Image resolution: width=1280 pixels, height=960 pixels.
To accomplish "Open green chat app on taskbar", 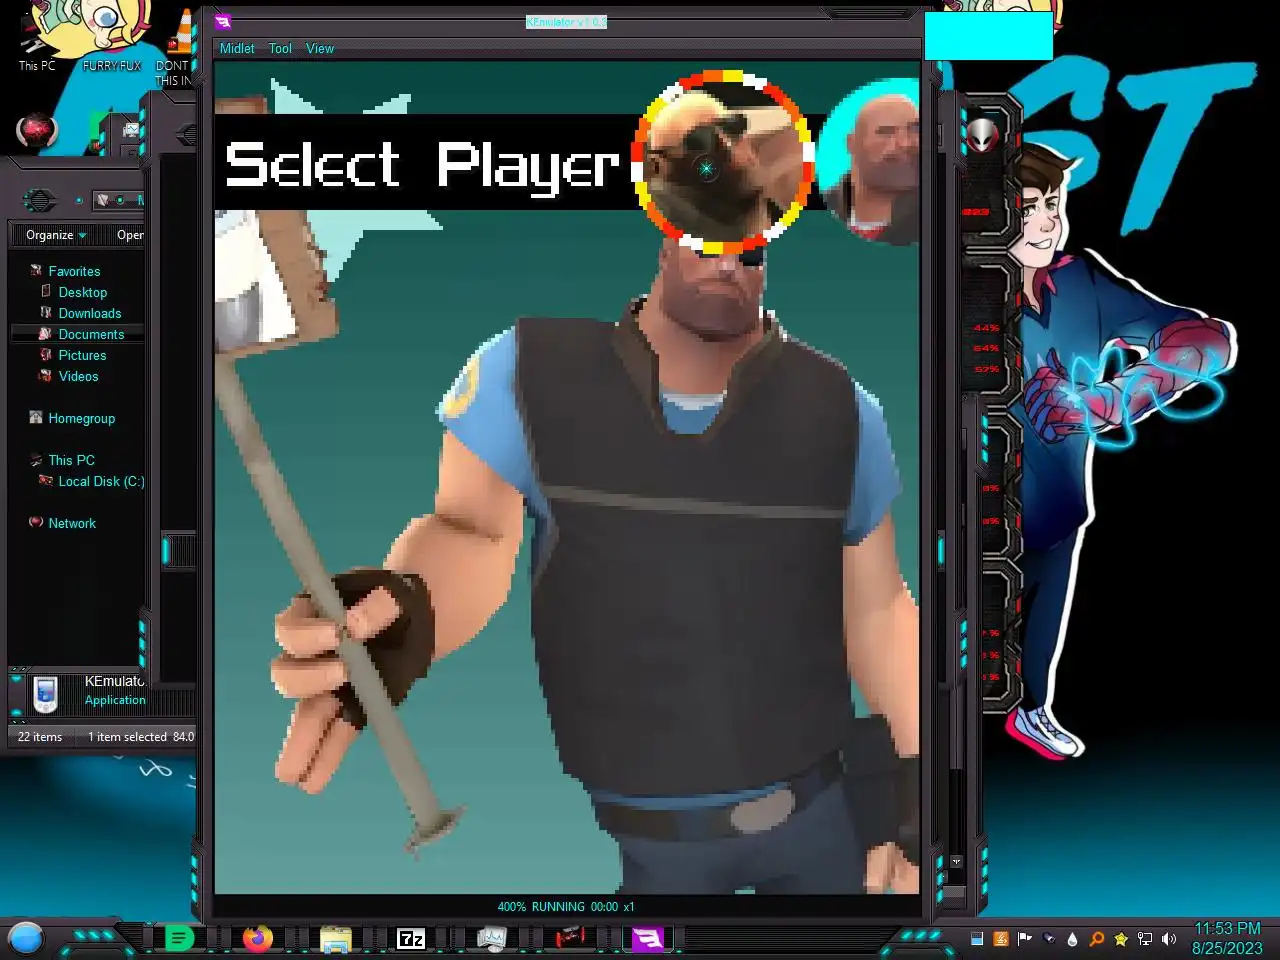I will click(179, 938).
